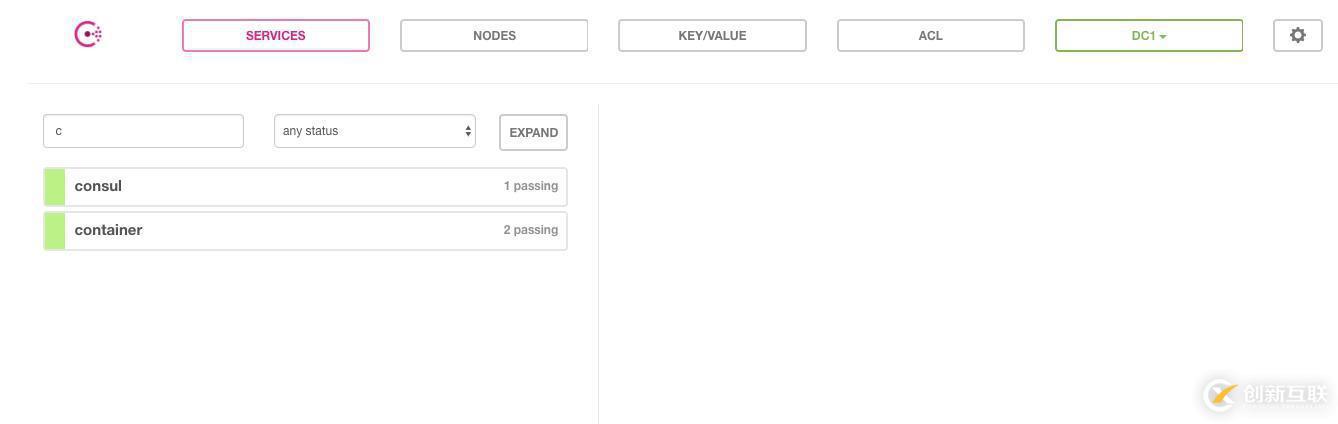Open settings via the gear icon

click(1297, 35)
